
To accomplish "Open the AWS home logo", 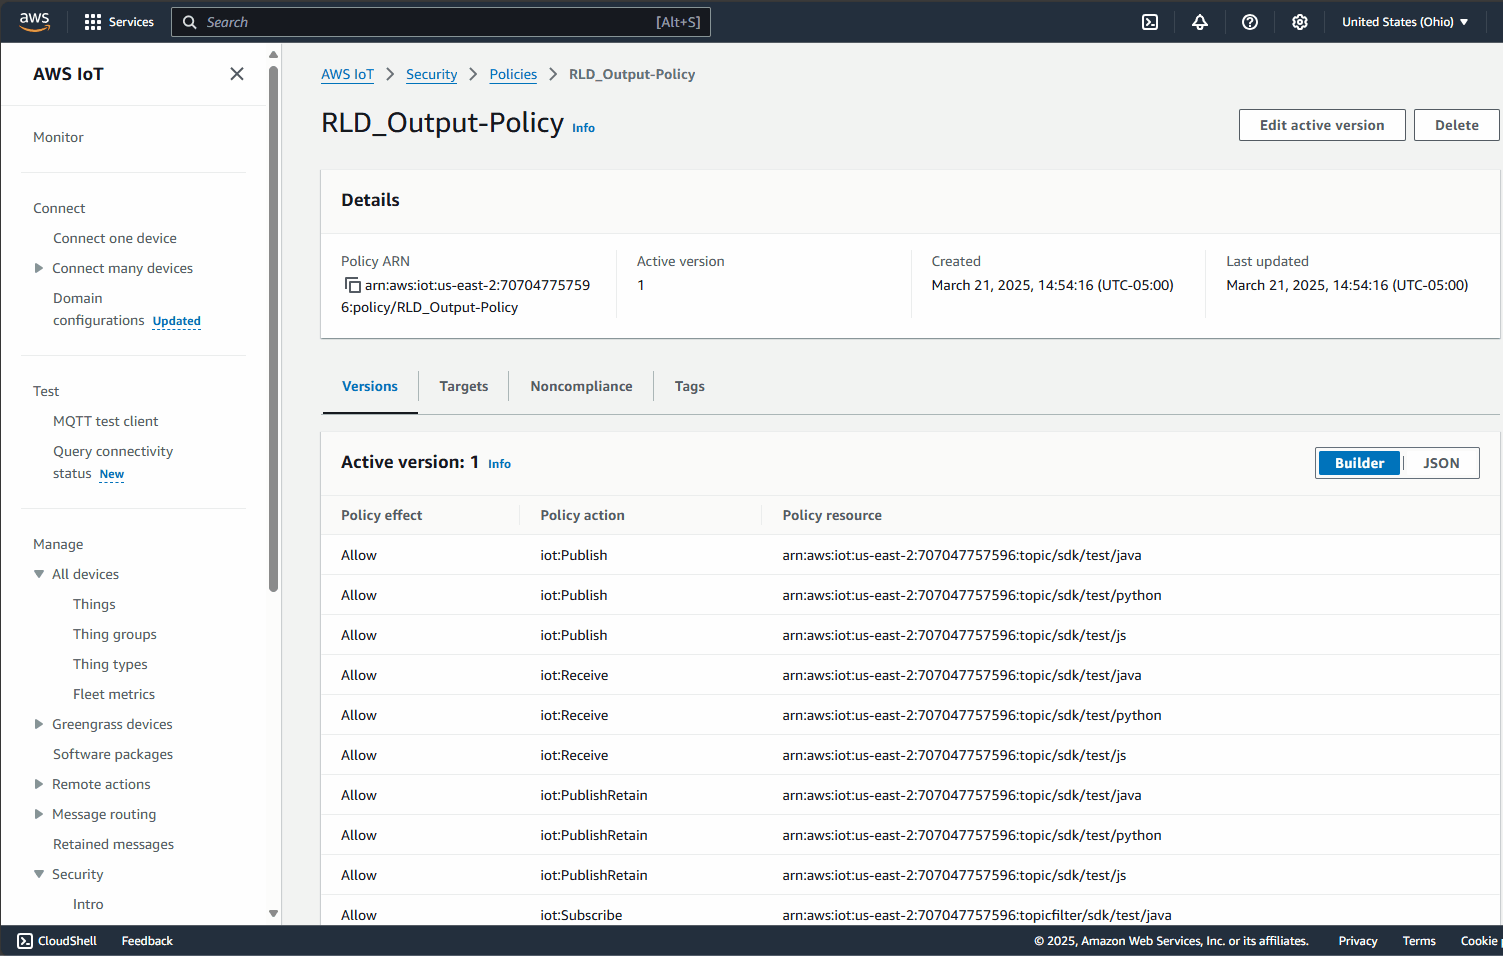I will pyautogui.click(x=34, y=21).
